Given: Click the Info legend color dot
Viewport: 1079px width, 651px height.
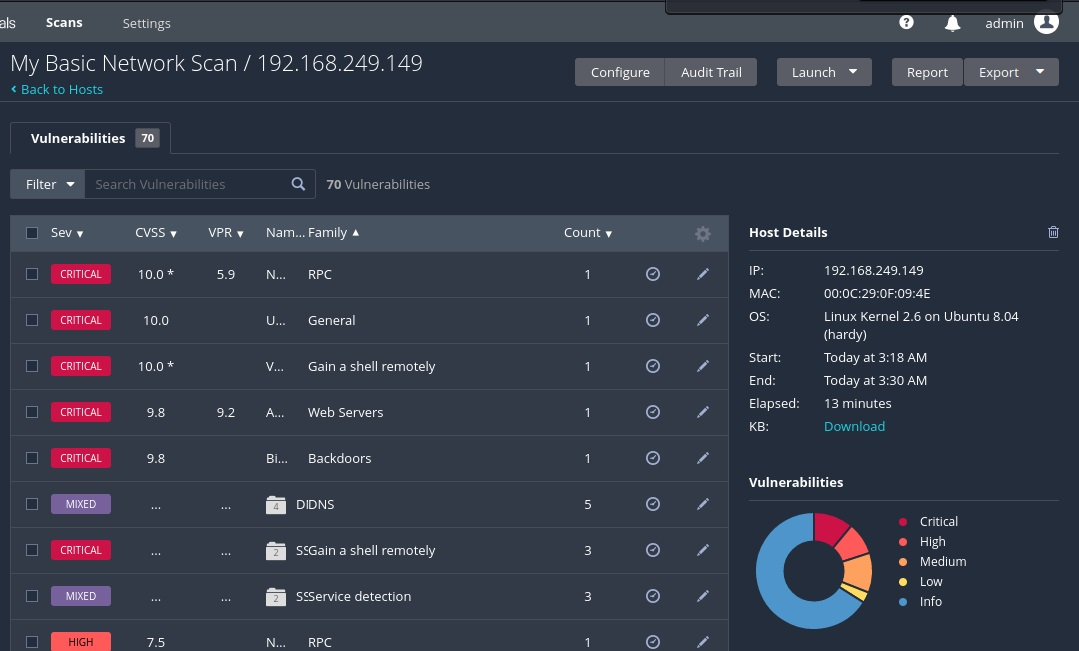Looking at the screenshot, I should tap(903, 601).
